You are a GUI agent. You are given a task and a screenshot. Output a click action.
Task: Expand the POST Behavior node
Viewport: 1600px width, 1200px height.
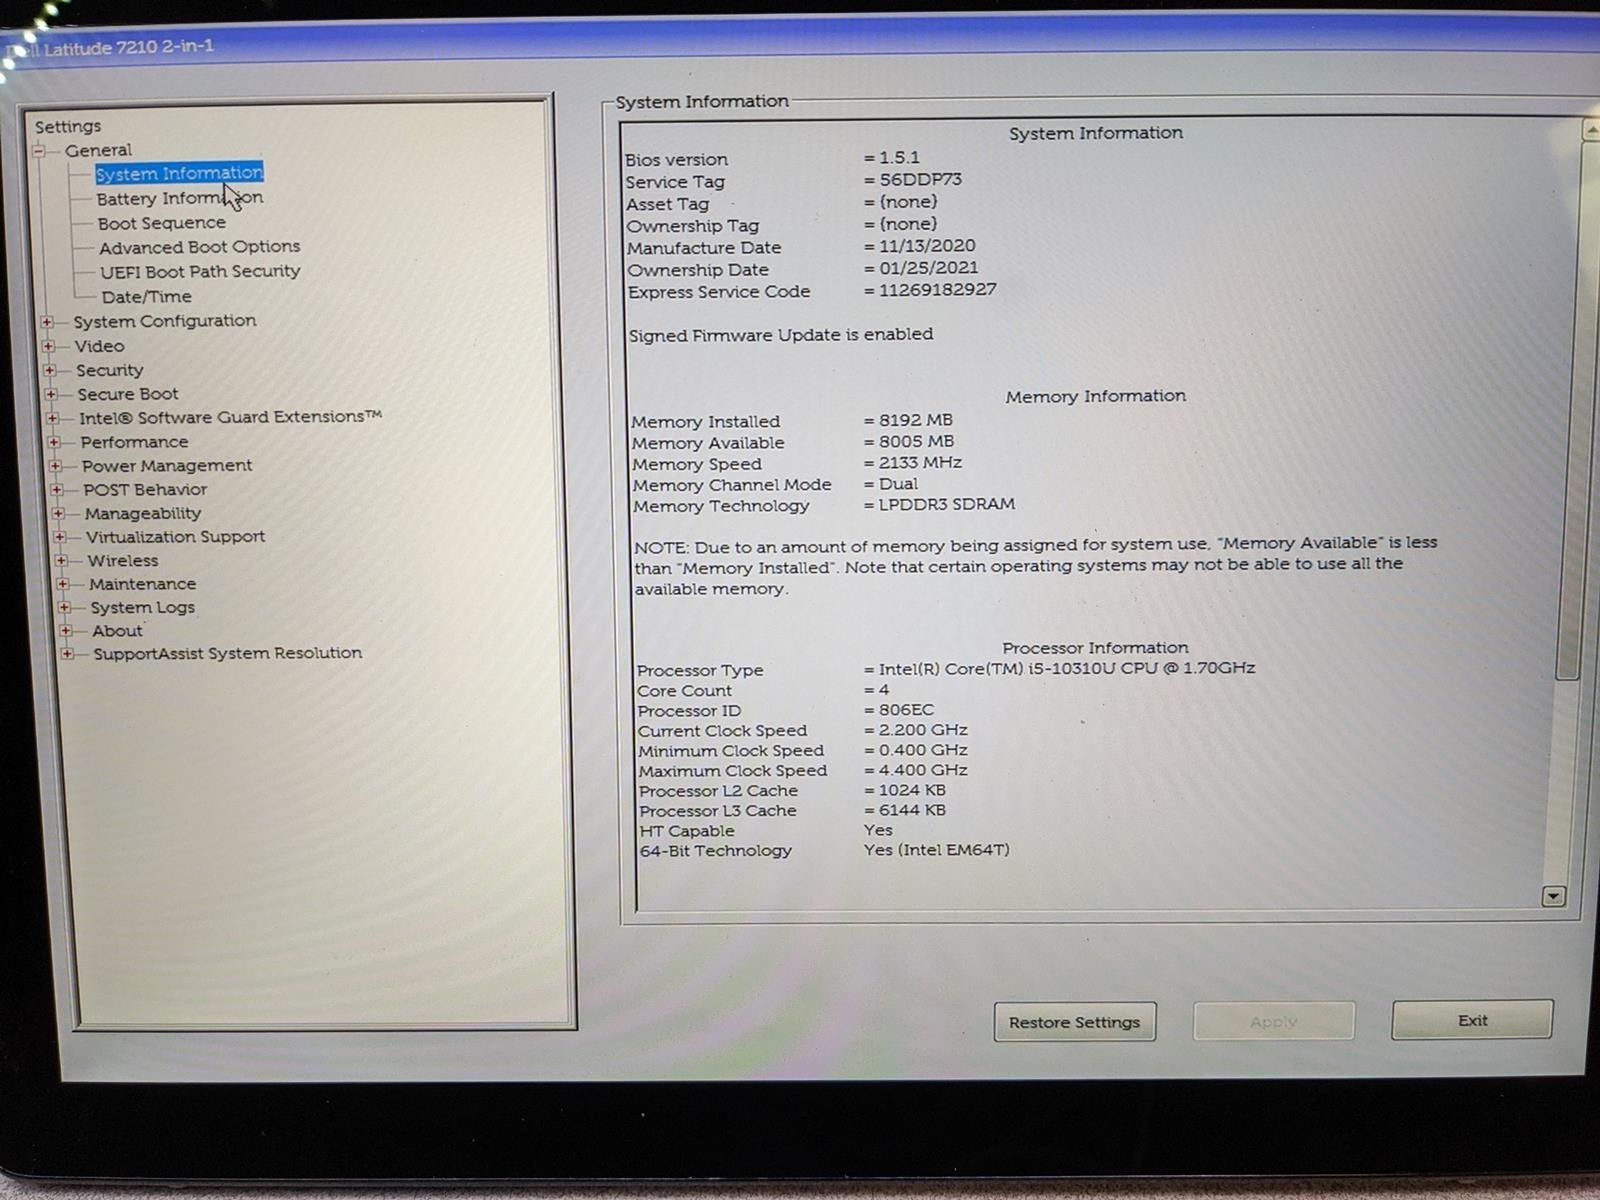(x=57, y=490)
